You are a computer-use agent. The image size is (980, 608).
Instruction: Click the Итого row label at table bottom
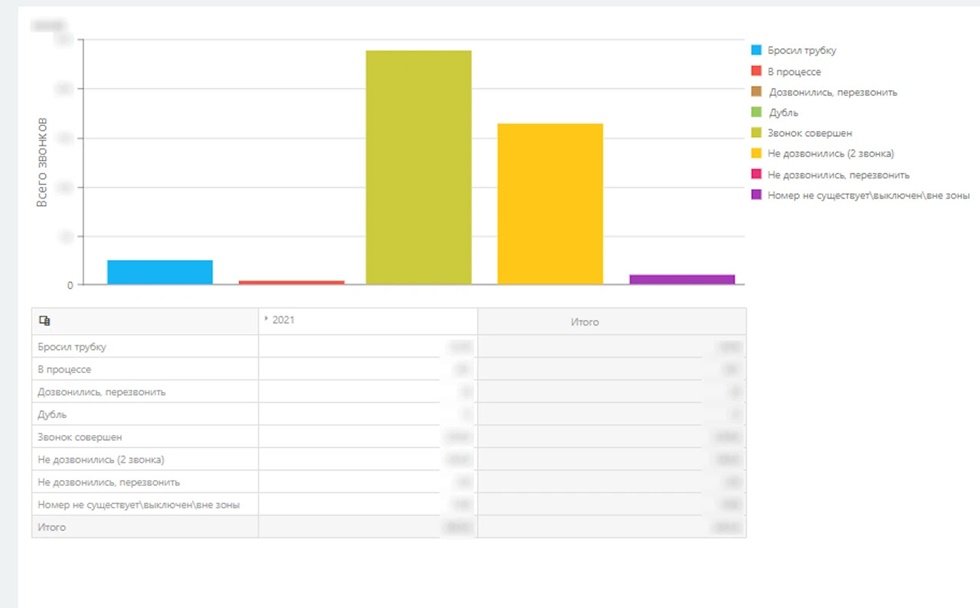tap(51, 527)
